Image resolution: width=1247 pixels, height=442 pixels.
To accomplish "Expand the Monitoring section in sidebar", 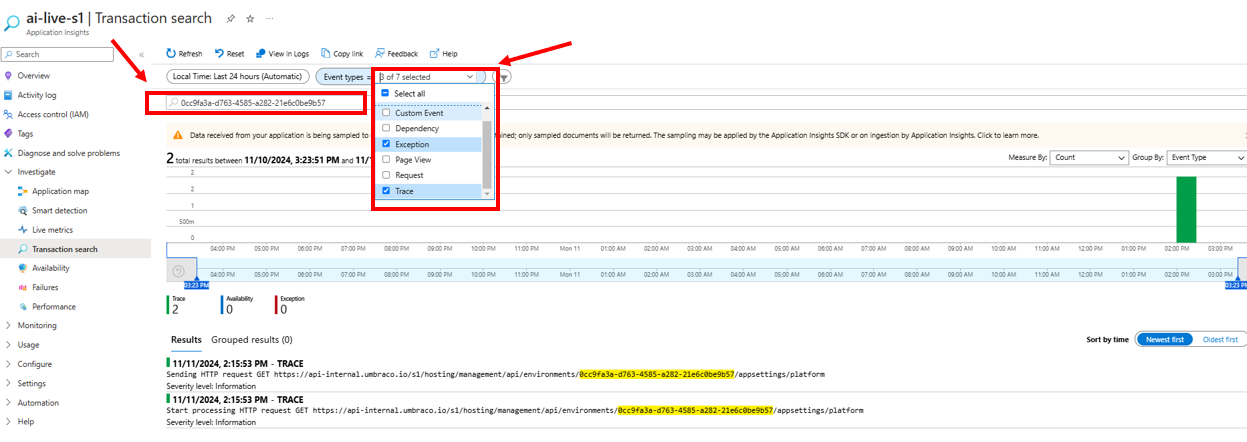I will point(9,326).
